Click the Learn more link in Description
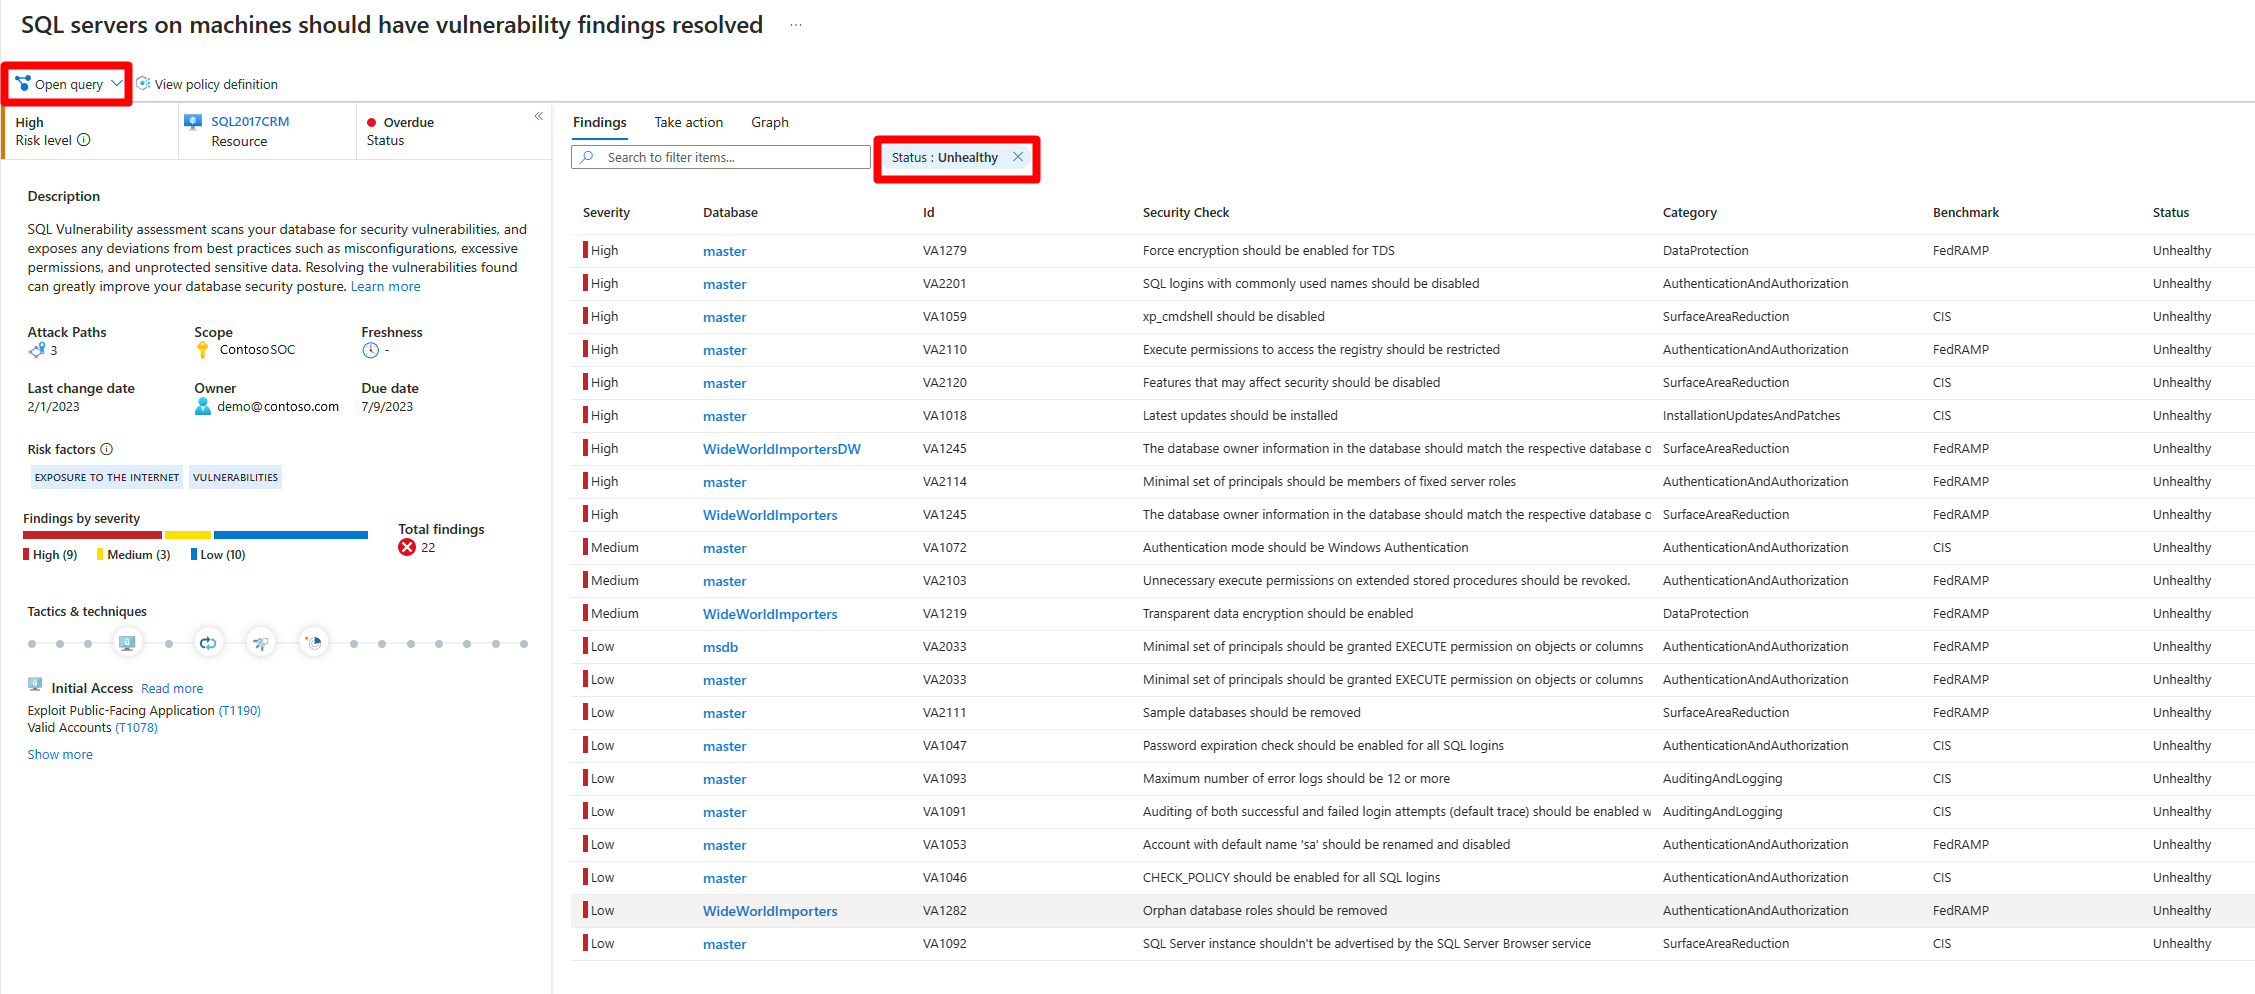The width and height of the screenshot is (2255, 994). point(385,286)
